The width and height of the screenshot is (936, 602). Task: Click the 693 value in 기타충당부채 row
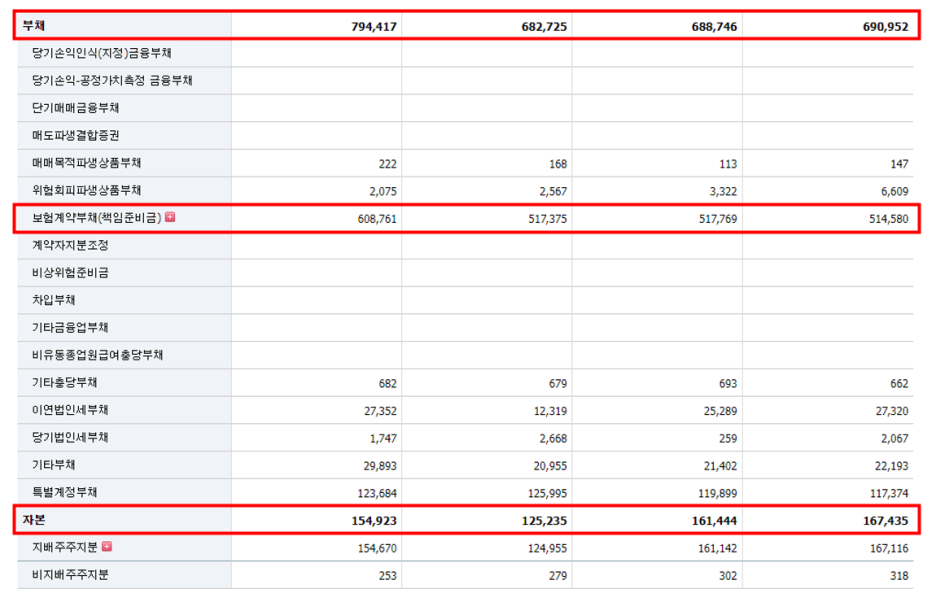coord(728,384)
